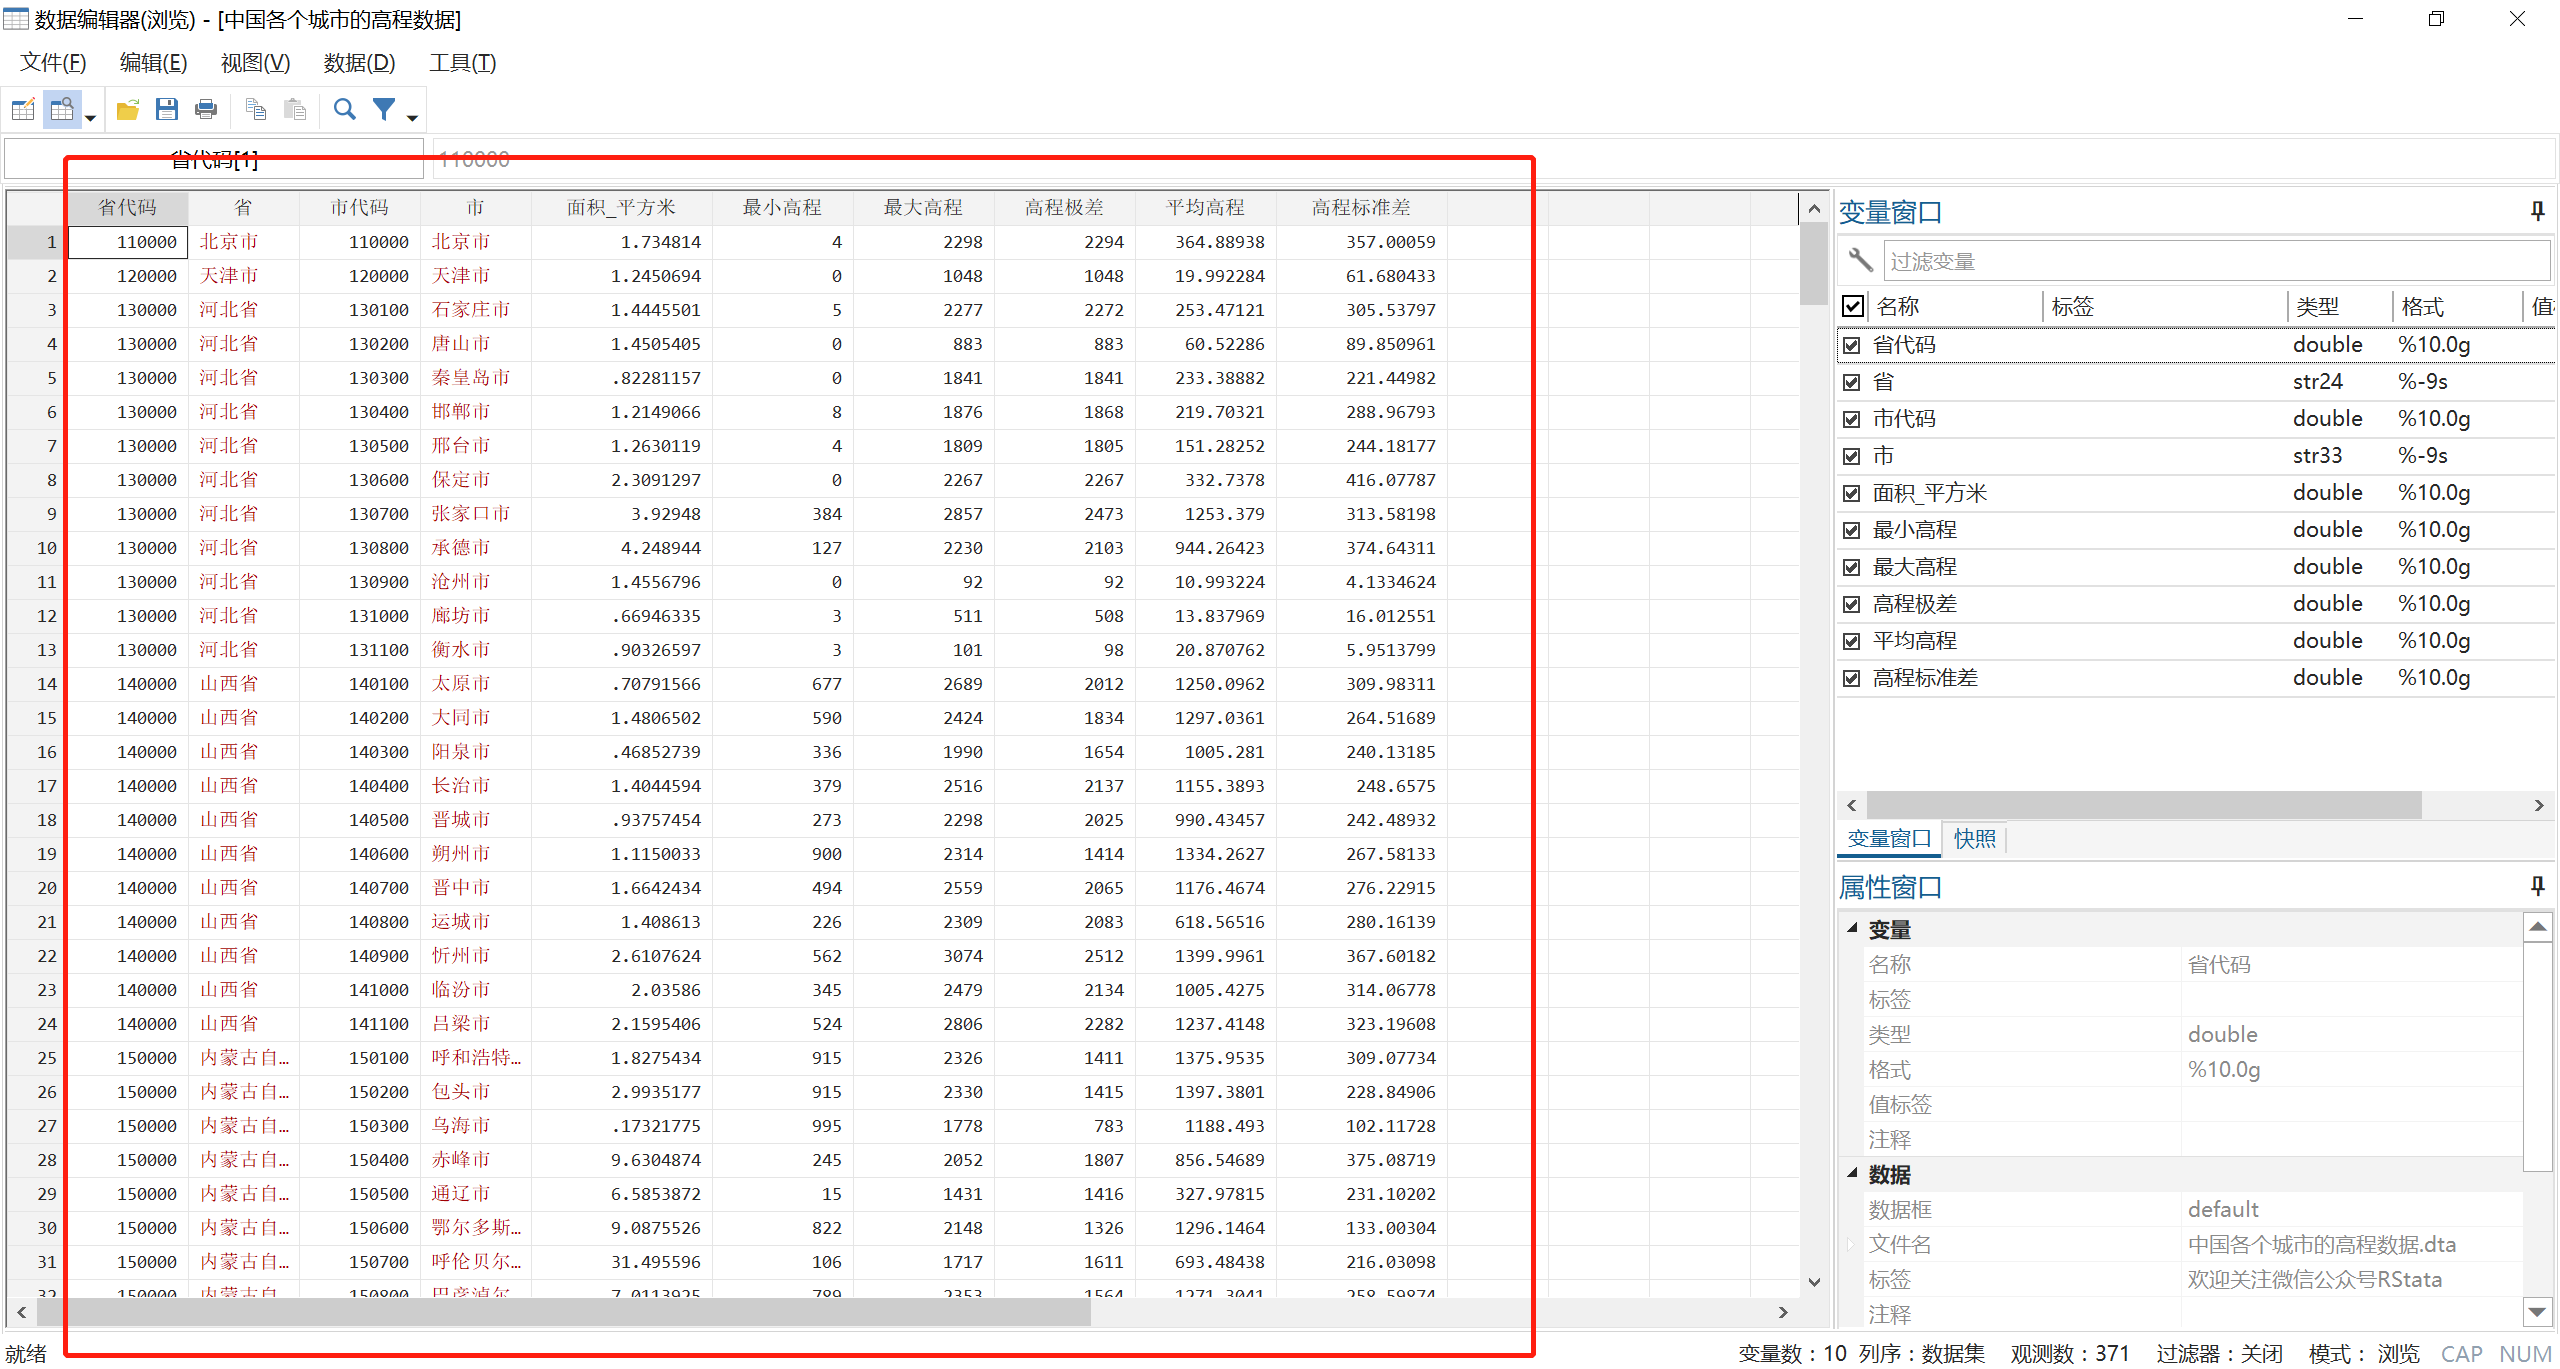2560x1369 pixels.
Task: Uncheck the 高程标准差 variable checkbox
Action: (x=1852, y=678)
